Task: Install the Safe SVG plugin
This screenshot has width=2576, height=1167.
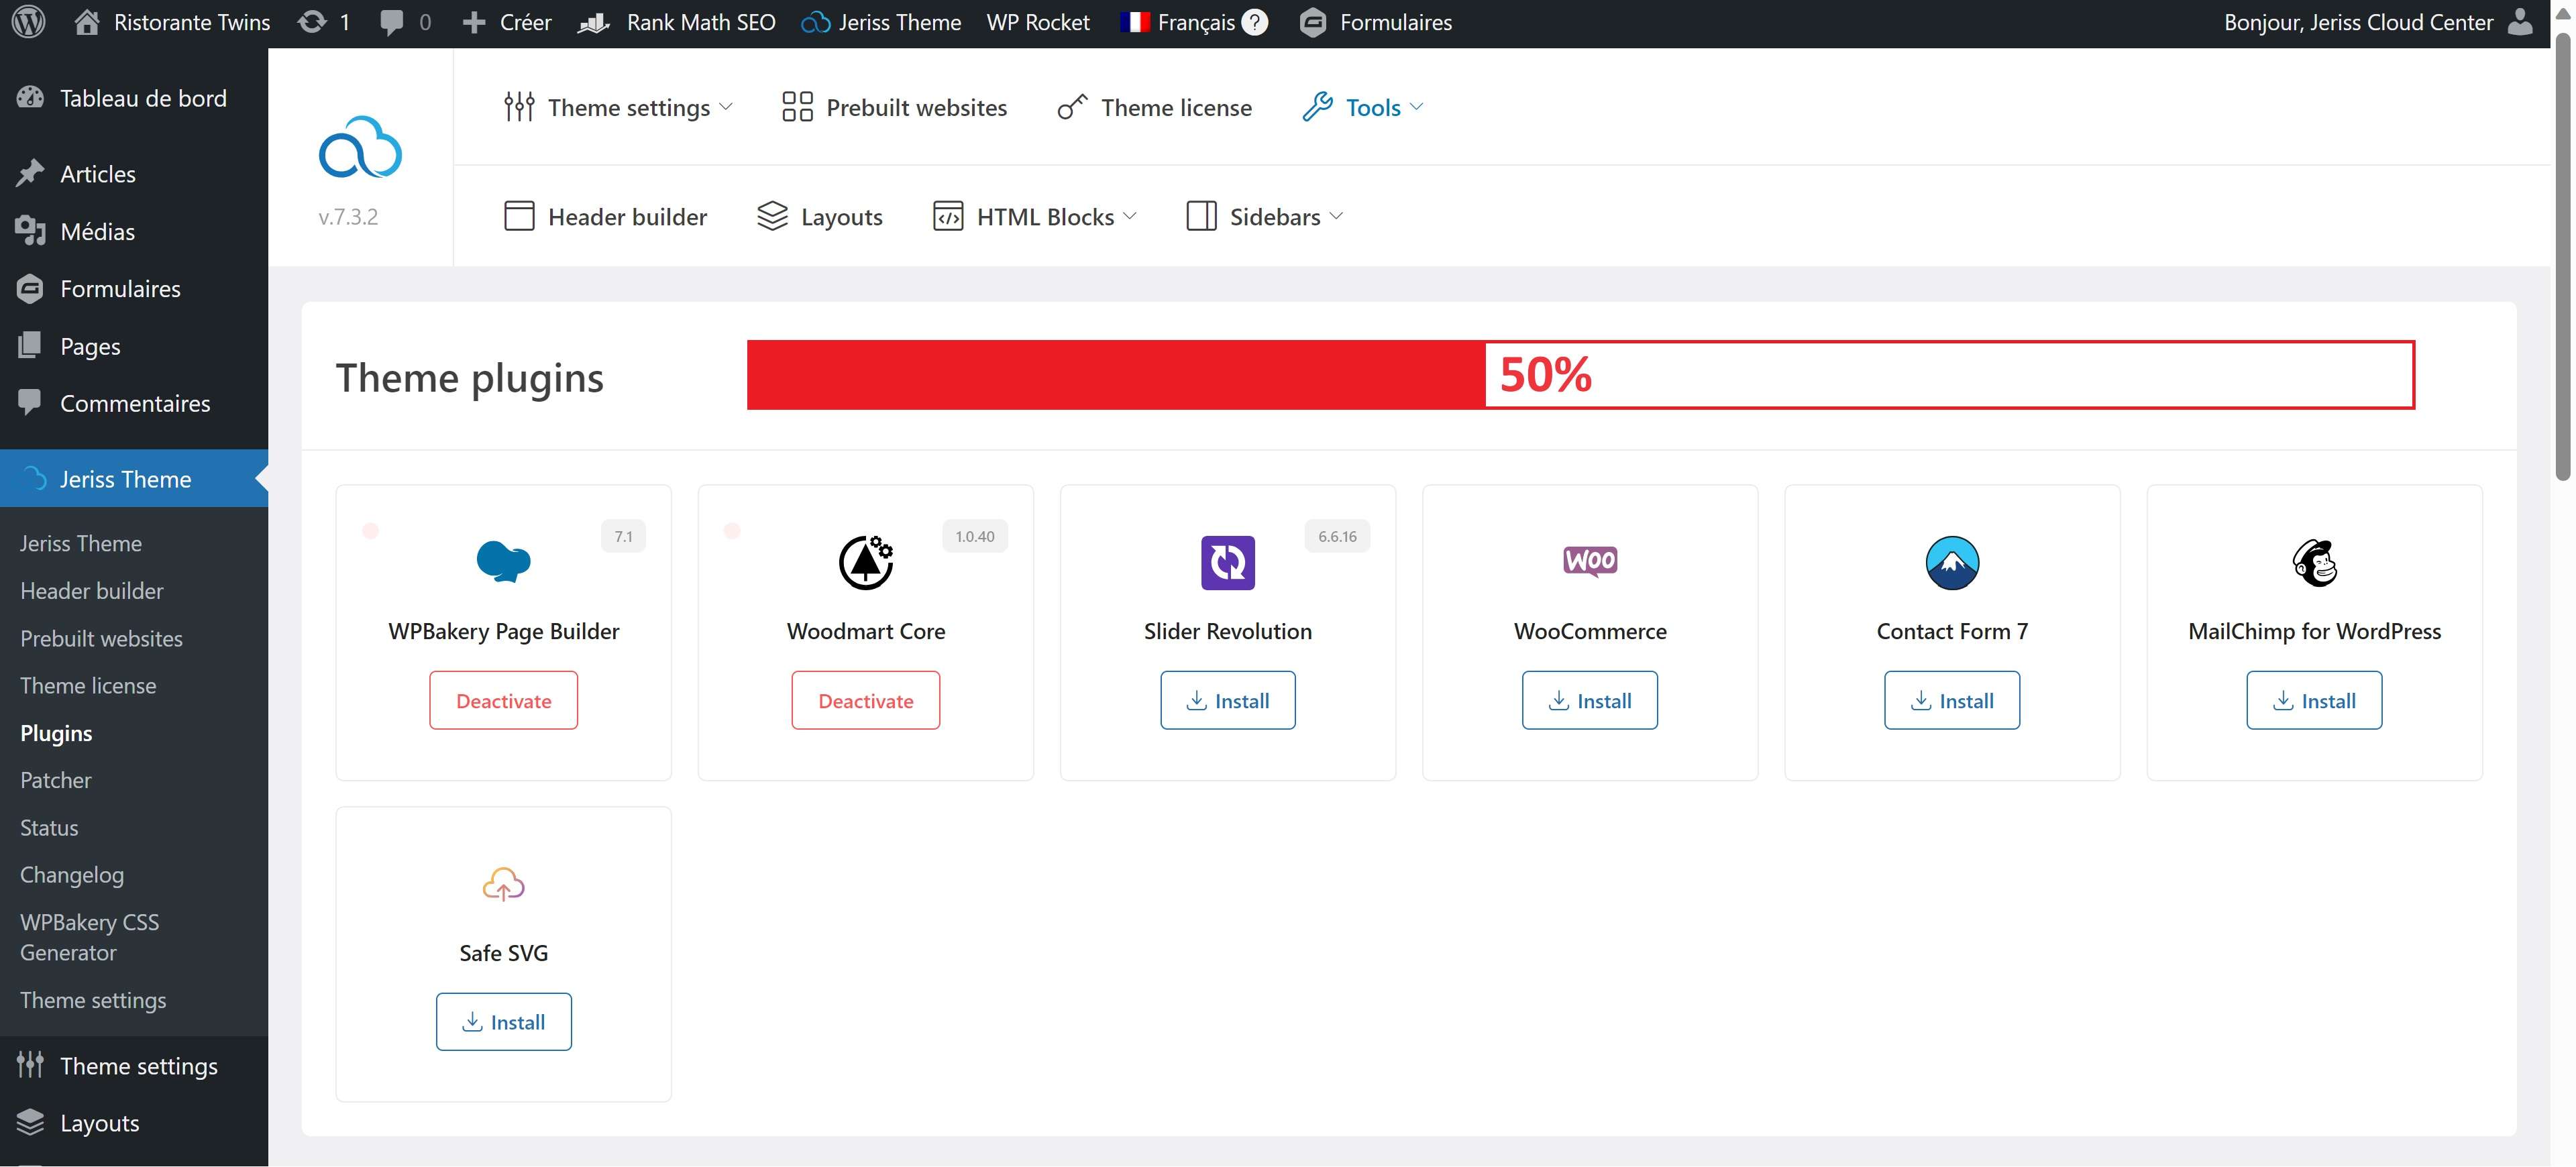Action: [504, 1021]
